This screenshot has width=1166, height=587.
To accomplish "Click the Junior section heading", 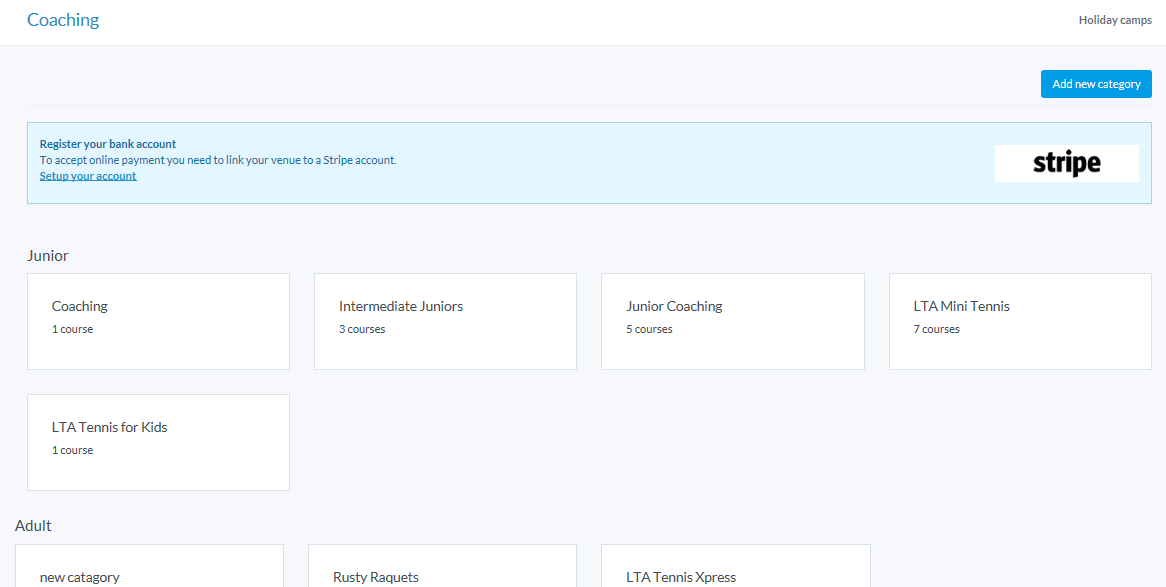I will coord(48,256).
